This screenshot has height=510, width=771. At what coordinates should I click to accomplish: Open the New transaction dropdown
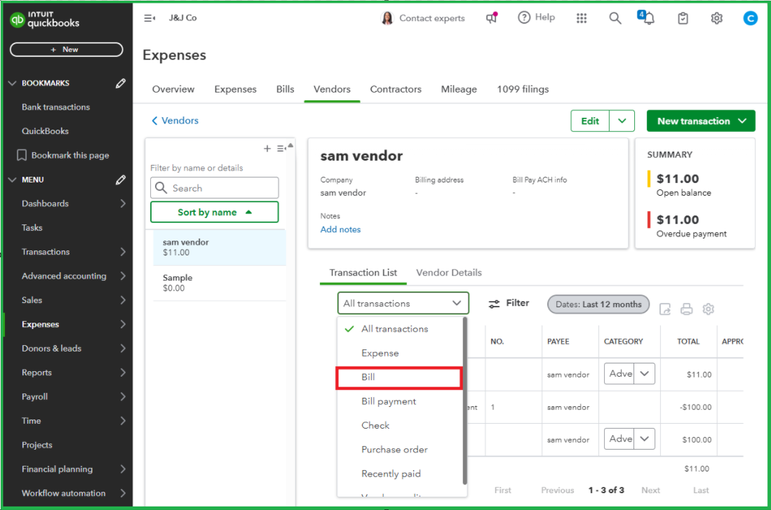(x=701, y=121)
